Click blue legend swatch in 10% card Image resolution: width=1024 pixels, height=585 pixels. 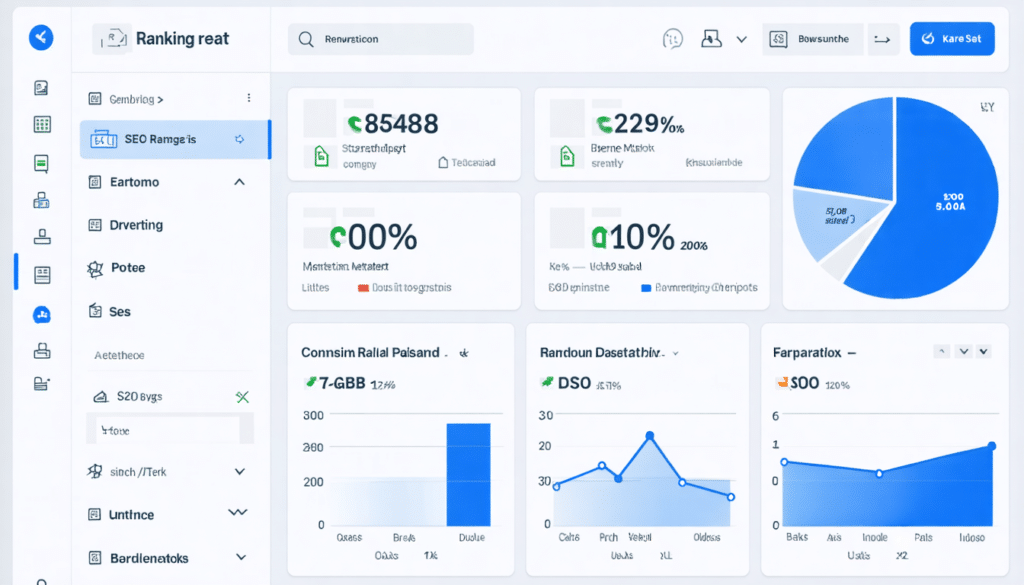click(x=646, y=288)
